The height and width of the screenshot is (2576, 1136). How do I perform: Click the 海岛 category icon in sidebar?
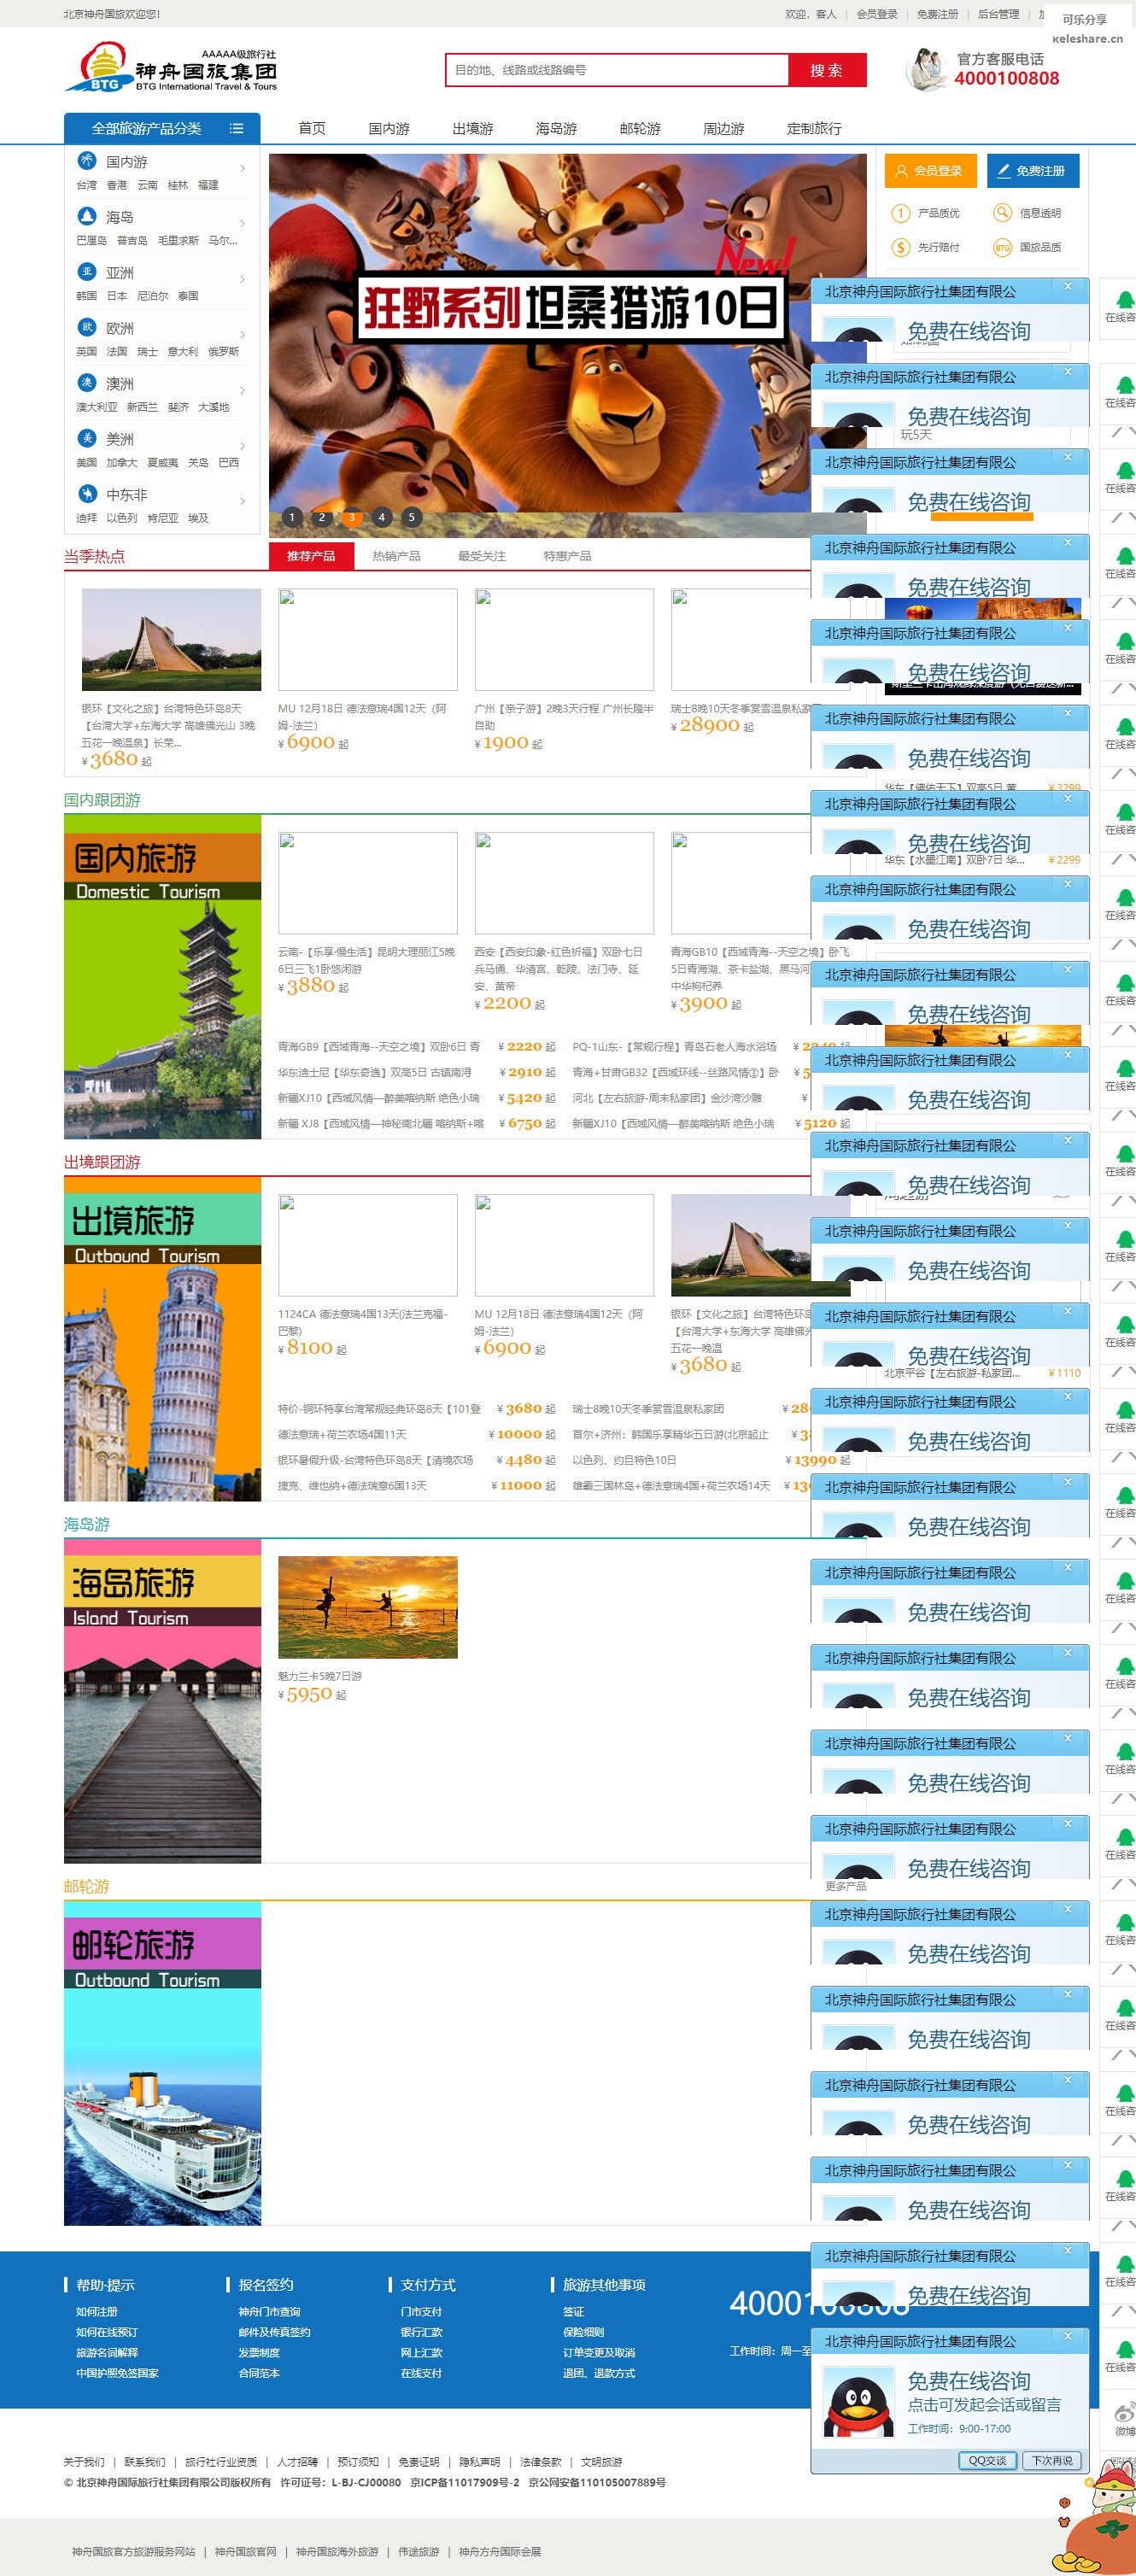(87, 216)
